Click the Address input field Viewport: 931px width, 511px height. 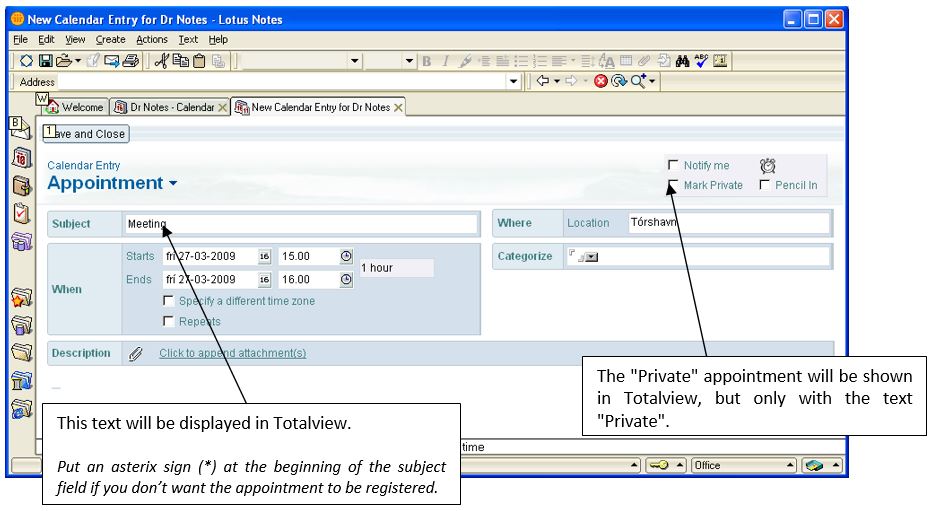click(x=282, y=82)
